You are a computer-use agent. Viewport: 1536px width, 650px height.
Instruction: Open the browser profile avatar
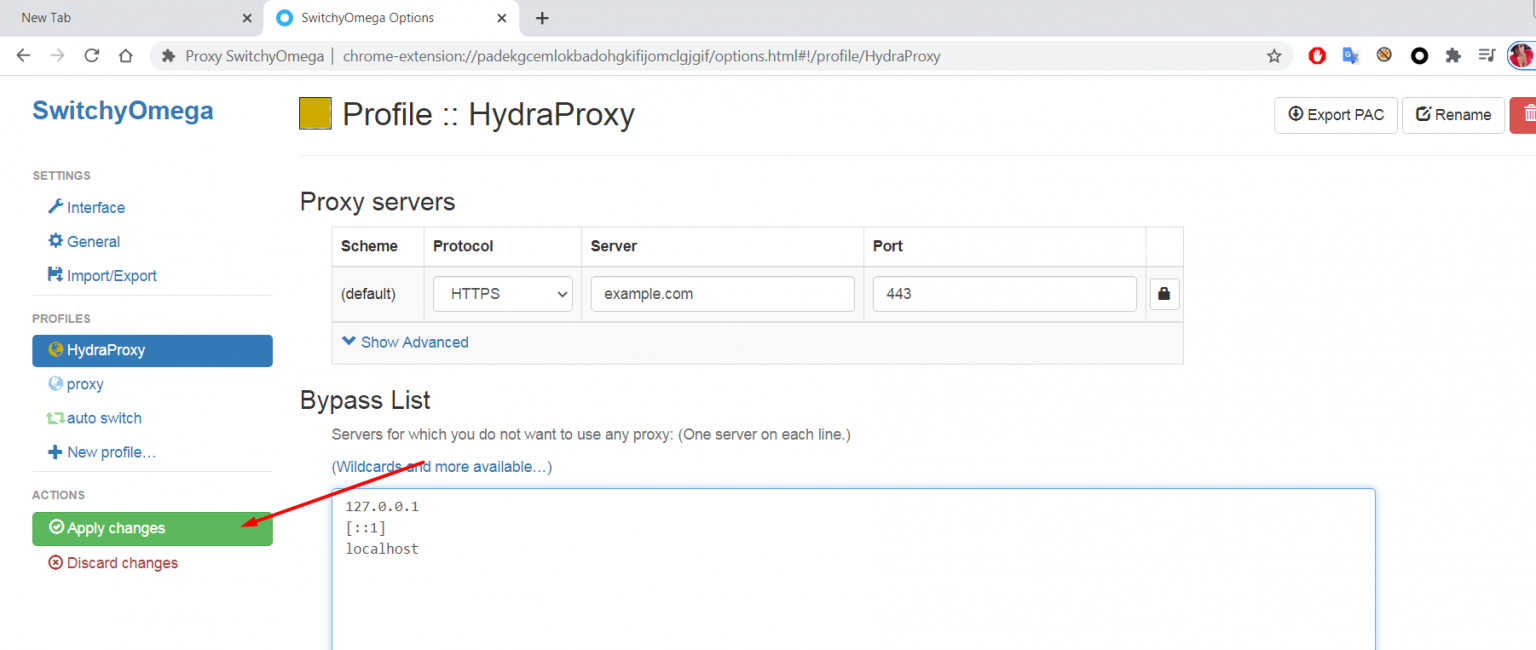tap(1521, 56)
